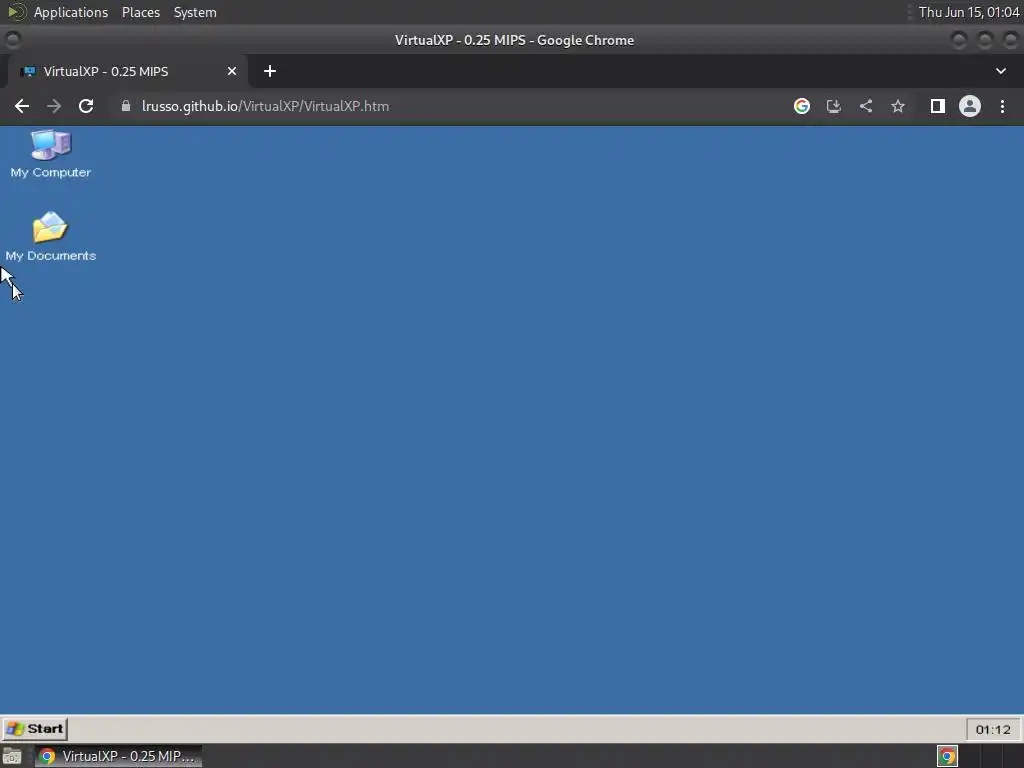Screen dimensions: 1024x768
Task: Bookmark this tab with the star
Action: [898, 106]
